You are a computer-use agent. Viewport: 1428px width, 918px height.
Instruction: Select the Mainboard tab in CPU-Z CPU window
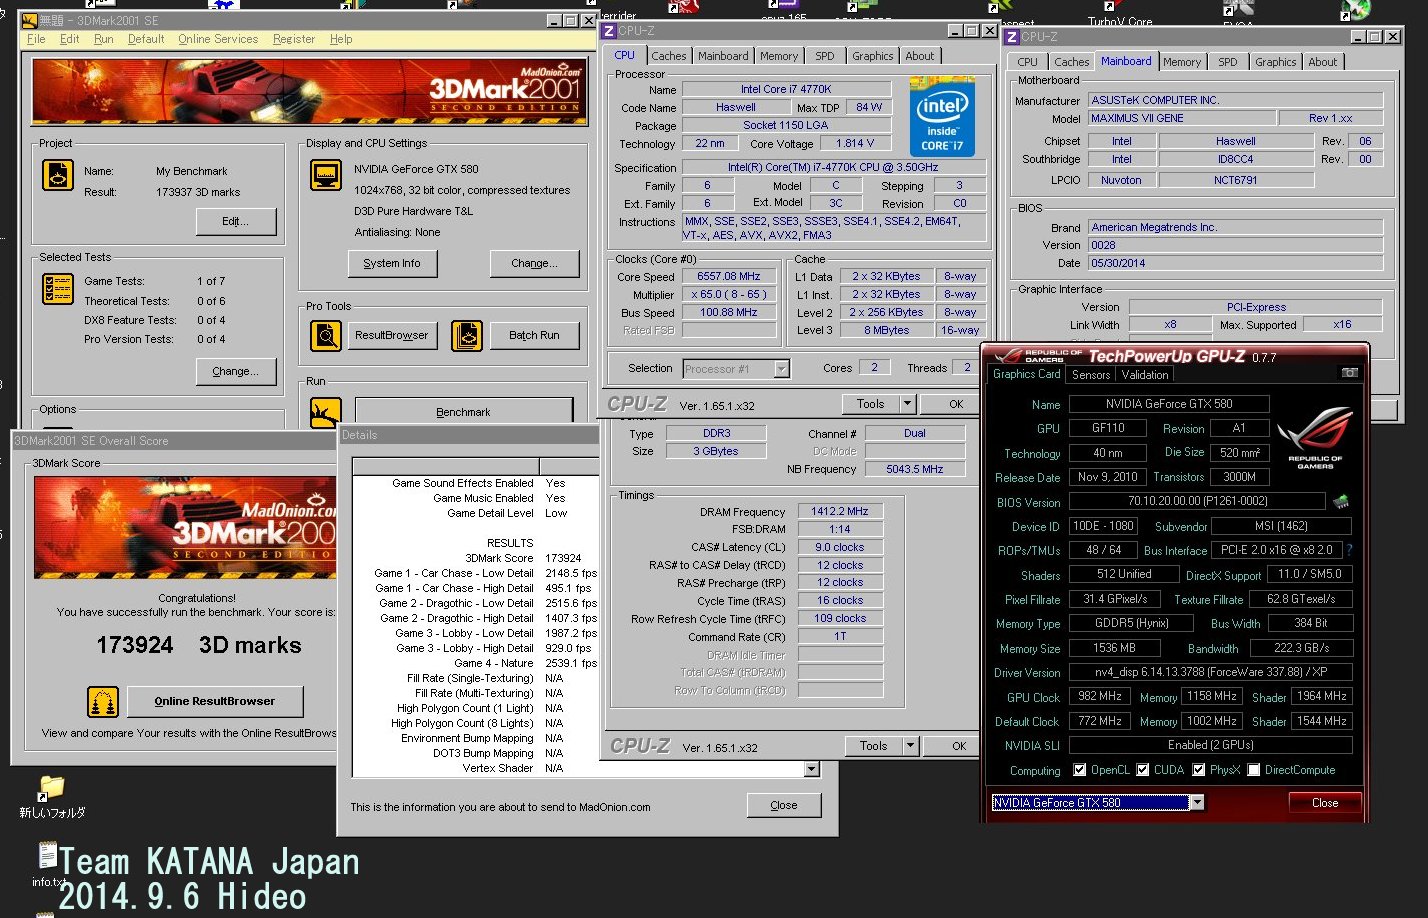click(723, 56)
